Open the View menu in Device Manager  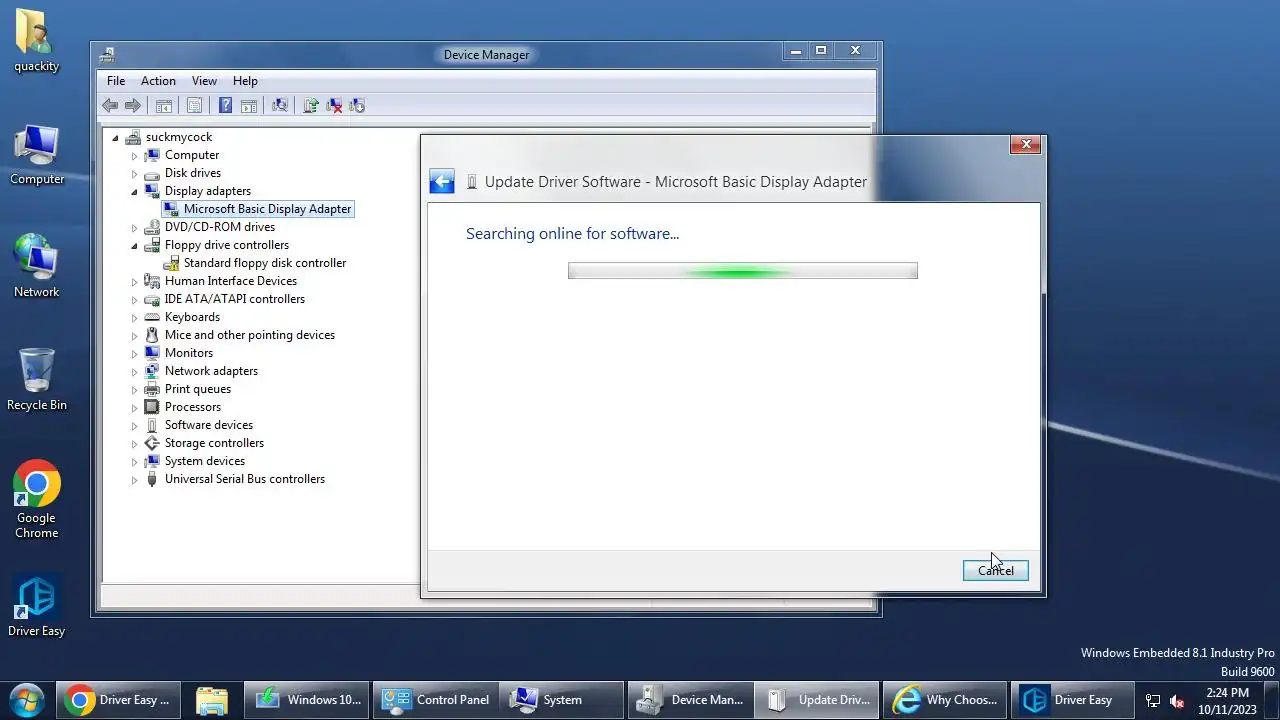pyautogui.click(x=204, y=81)
